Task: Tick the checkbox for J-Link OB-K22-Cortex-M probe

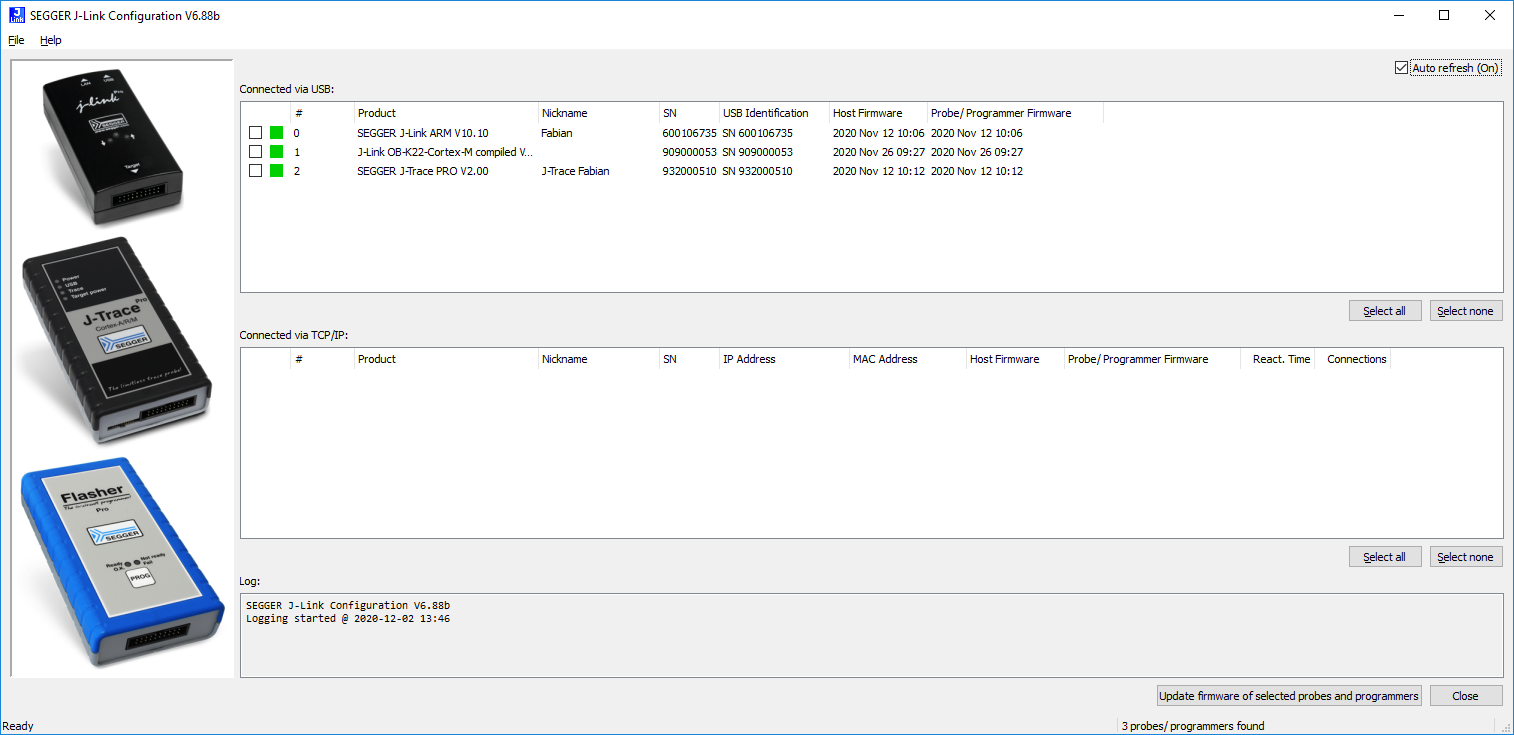Action: 256,152
